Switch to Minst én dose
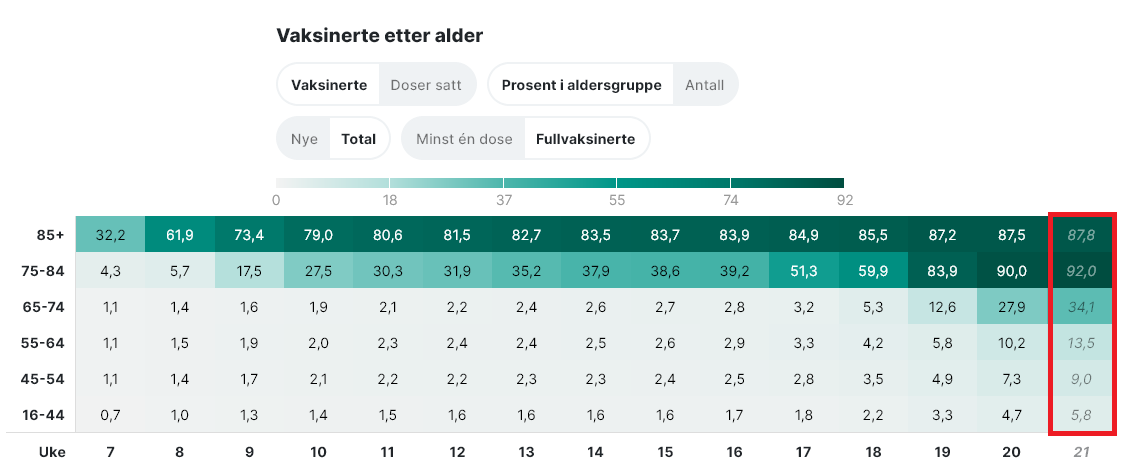Viewport: 1134px width, 472px height. 464,139
